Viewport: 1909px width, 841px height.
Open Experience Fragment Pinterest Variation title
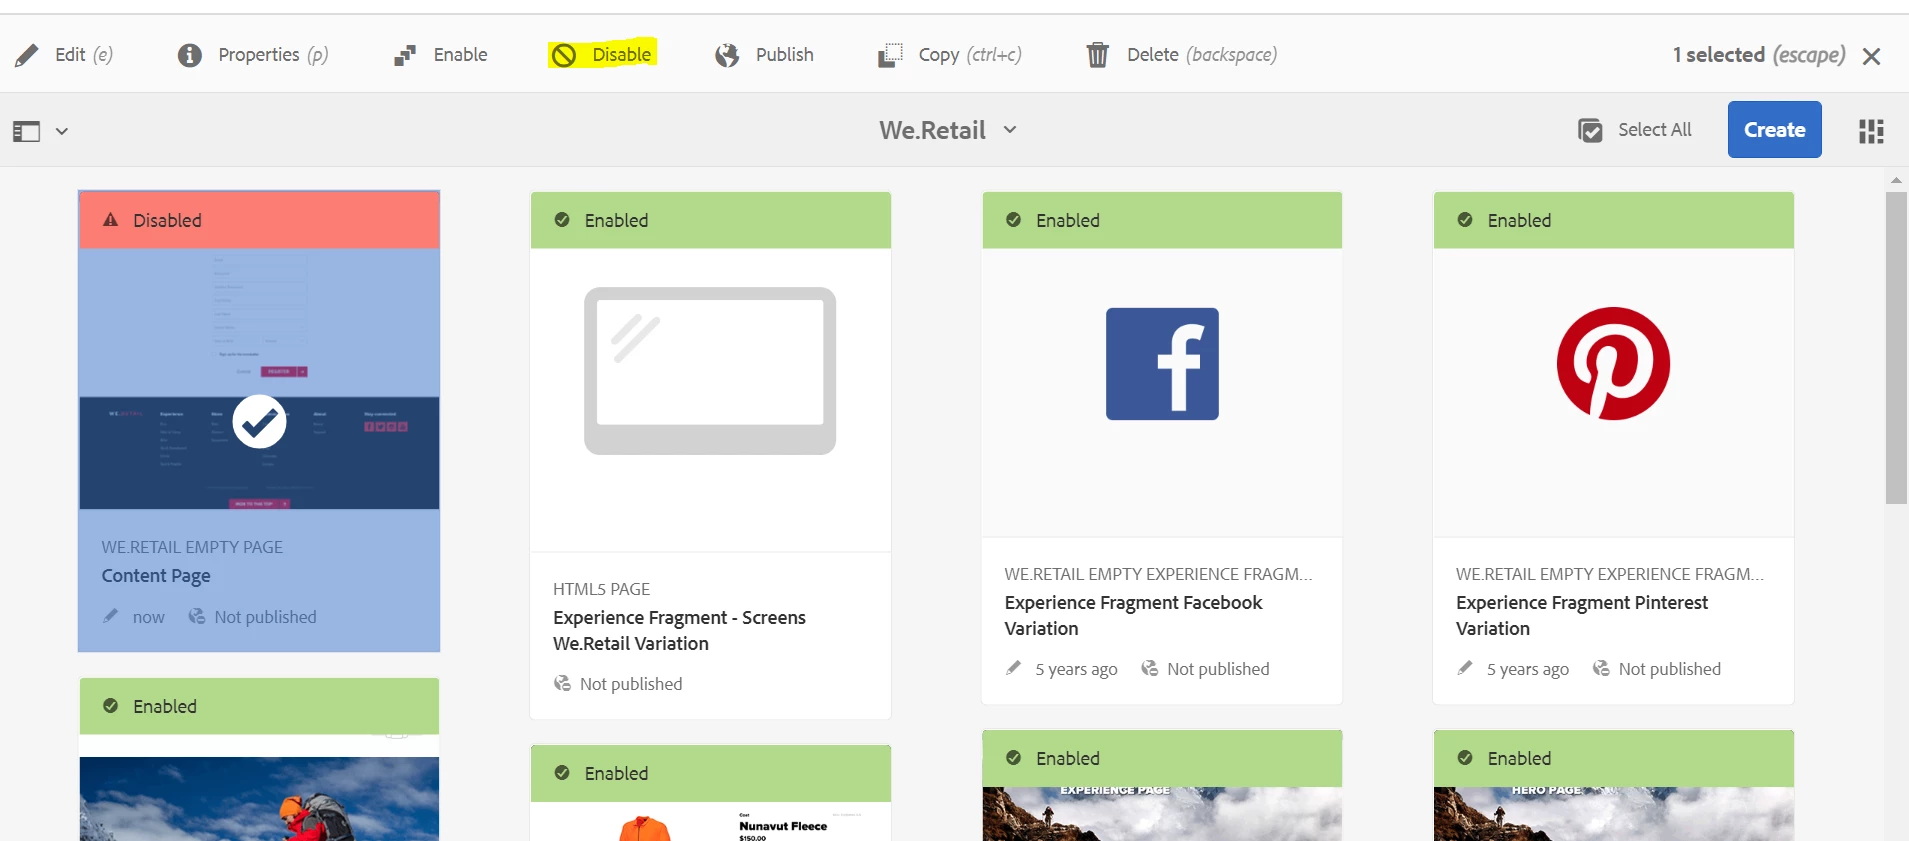pos(1582,615)
